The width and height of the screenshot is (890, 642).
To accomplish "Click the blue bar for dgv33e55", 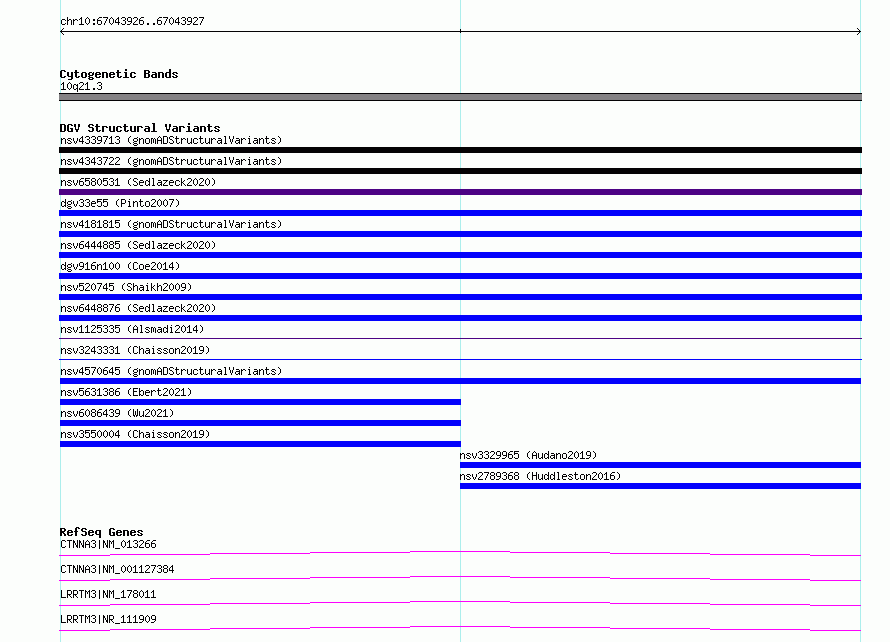I will [x=460, y=213].
